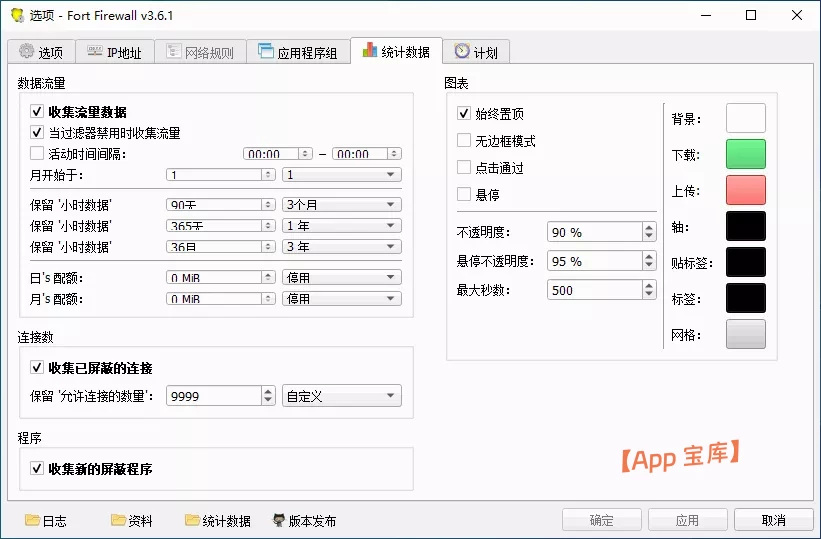Enable 悬停 checkbox
Image resolution: width=821 pixels, height=539 pixels.
pos(464,194)
